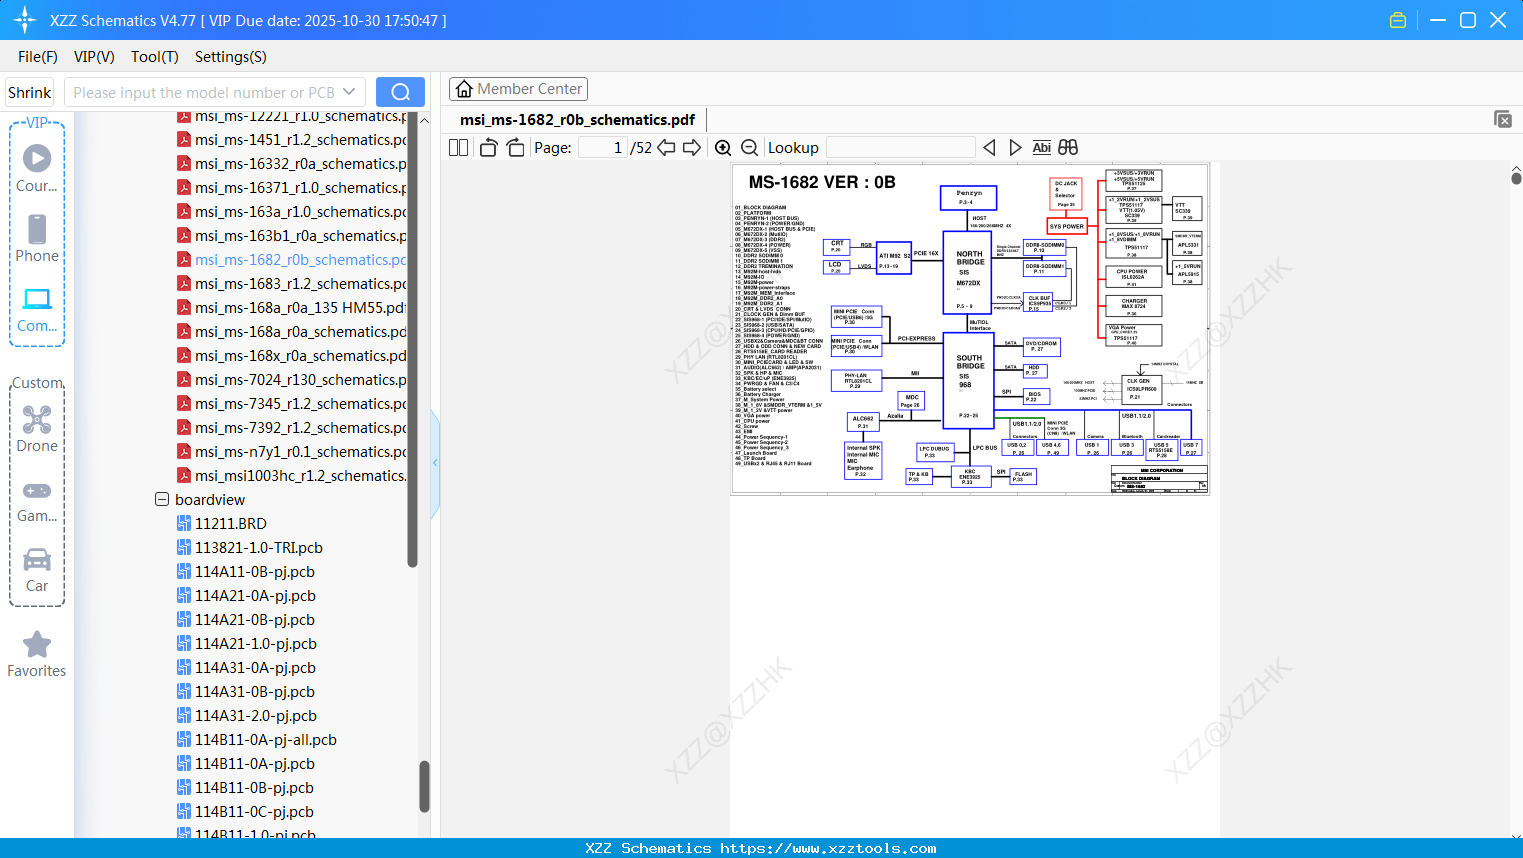Open the Tool(T) menu

pos(155,57)
